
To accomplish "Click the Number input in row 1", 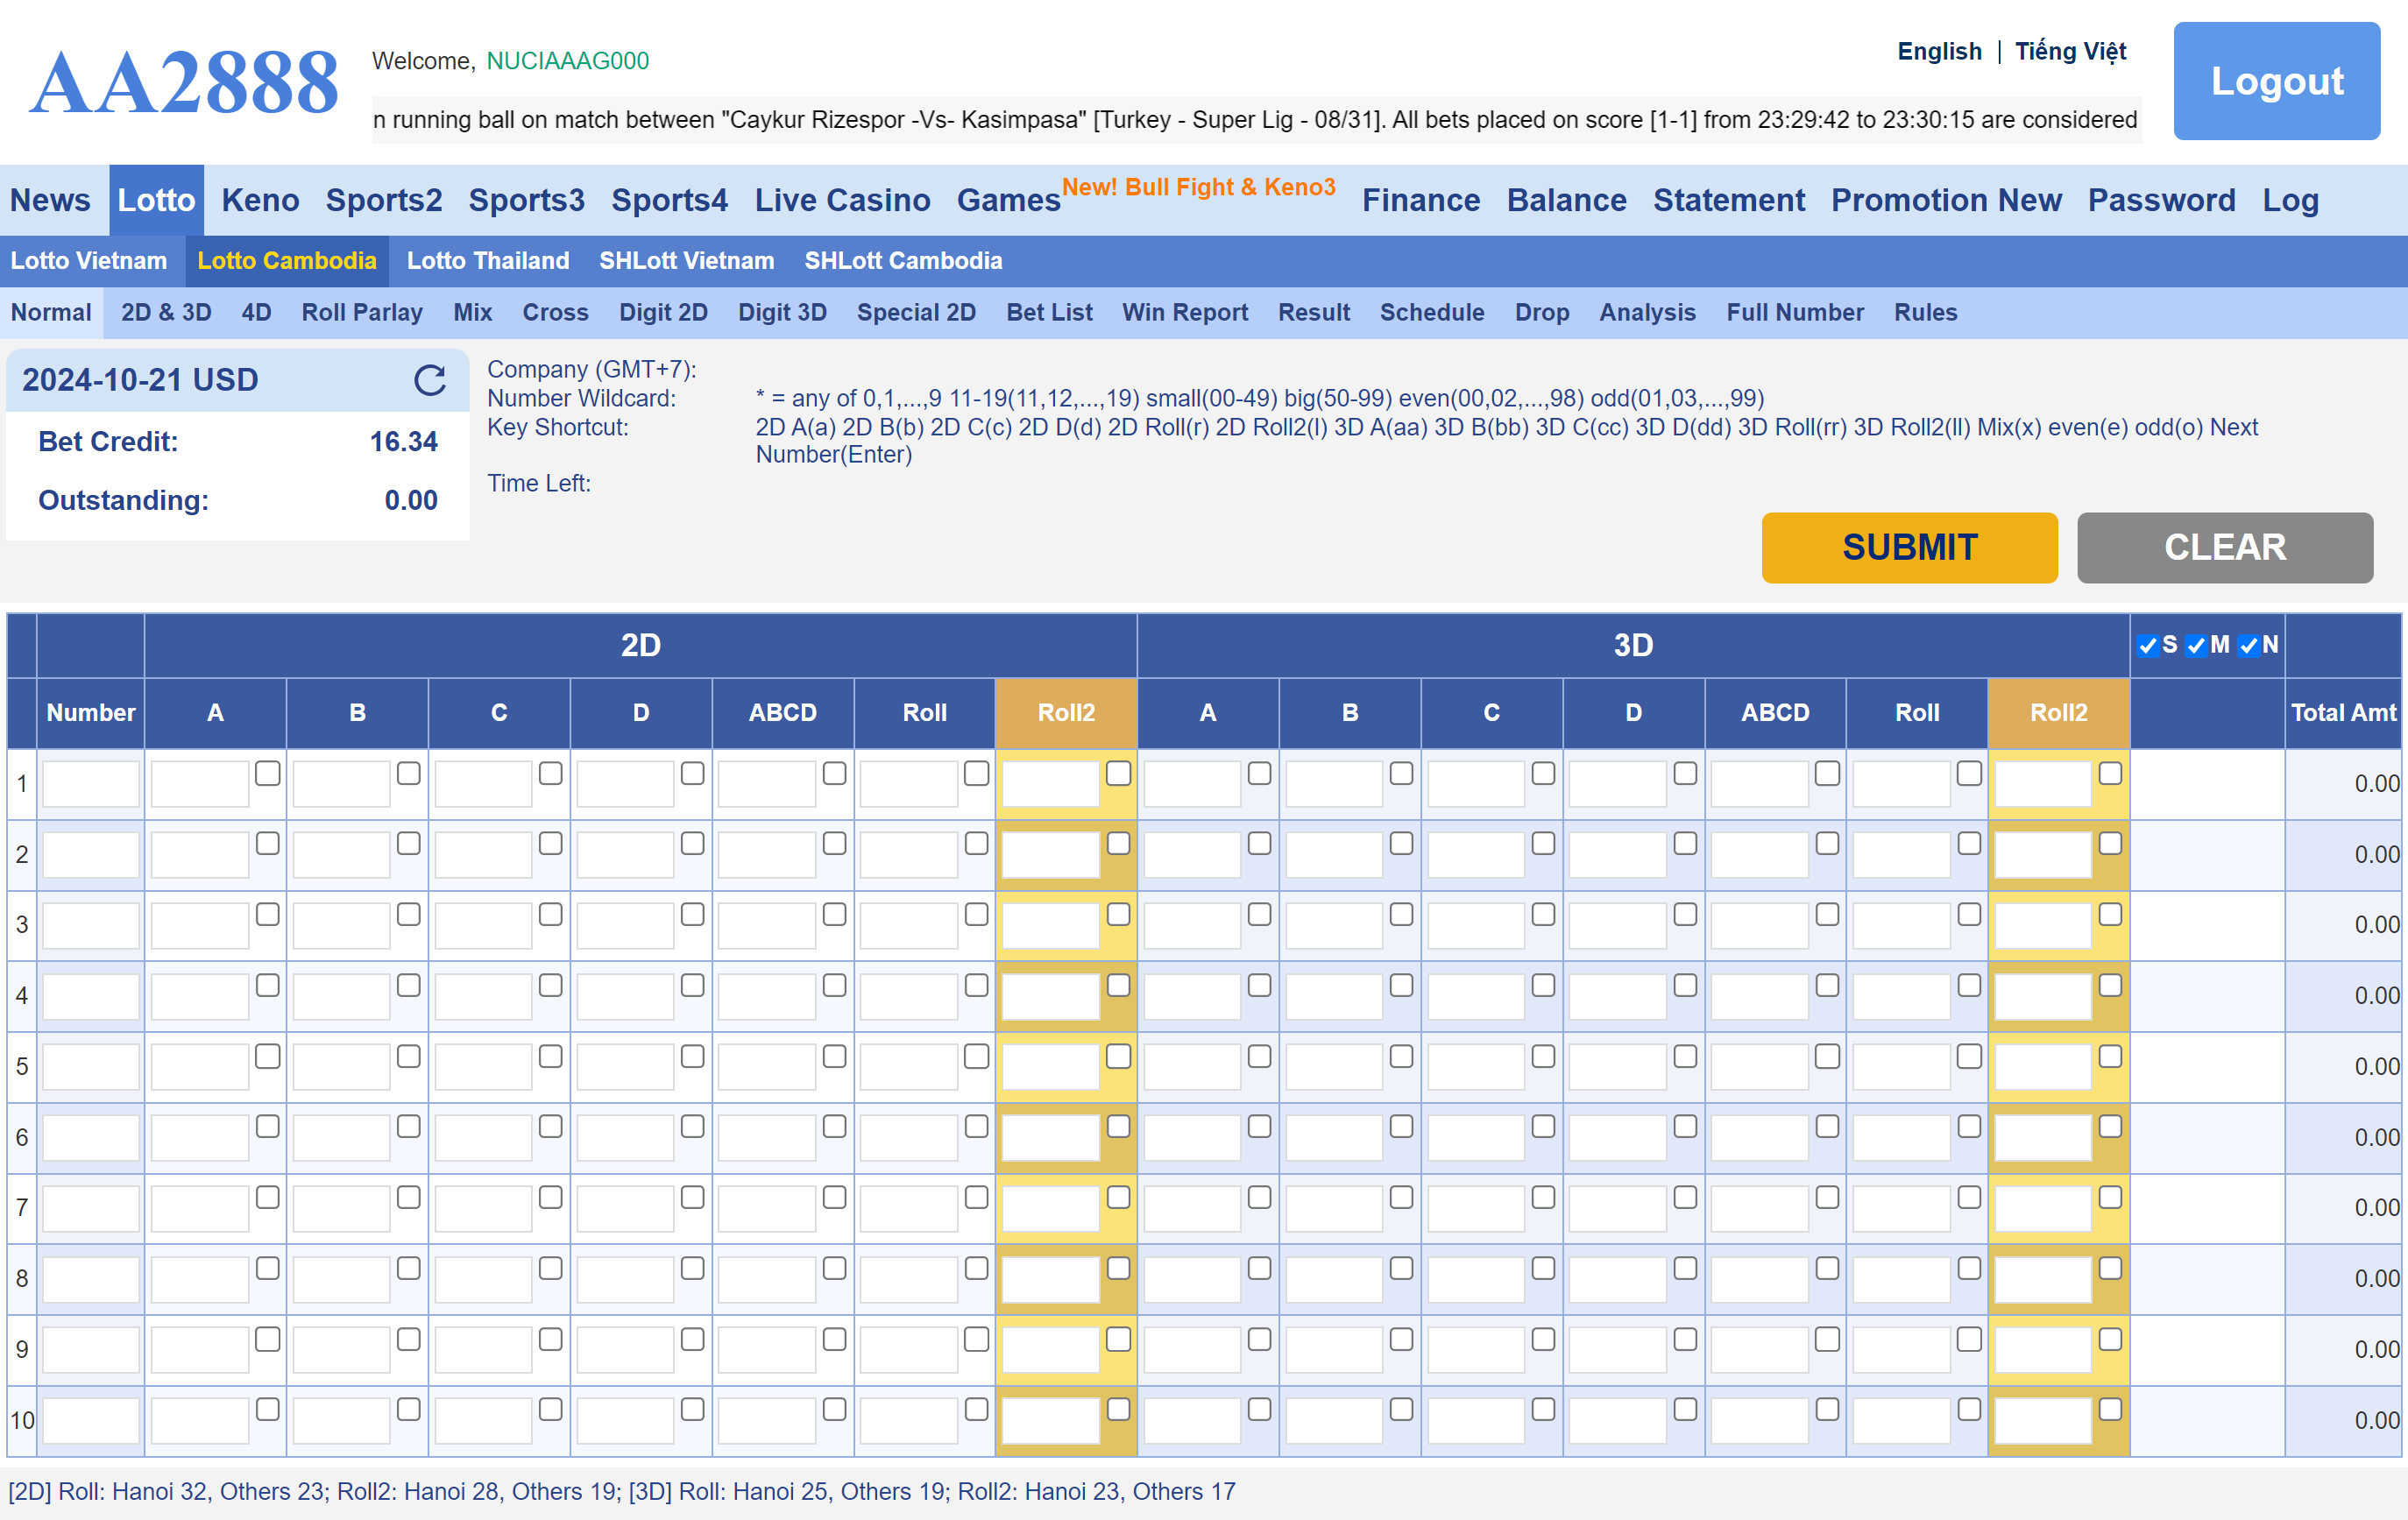I will pyautogui.click(x=91, y=784).
